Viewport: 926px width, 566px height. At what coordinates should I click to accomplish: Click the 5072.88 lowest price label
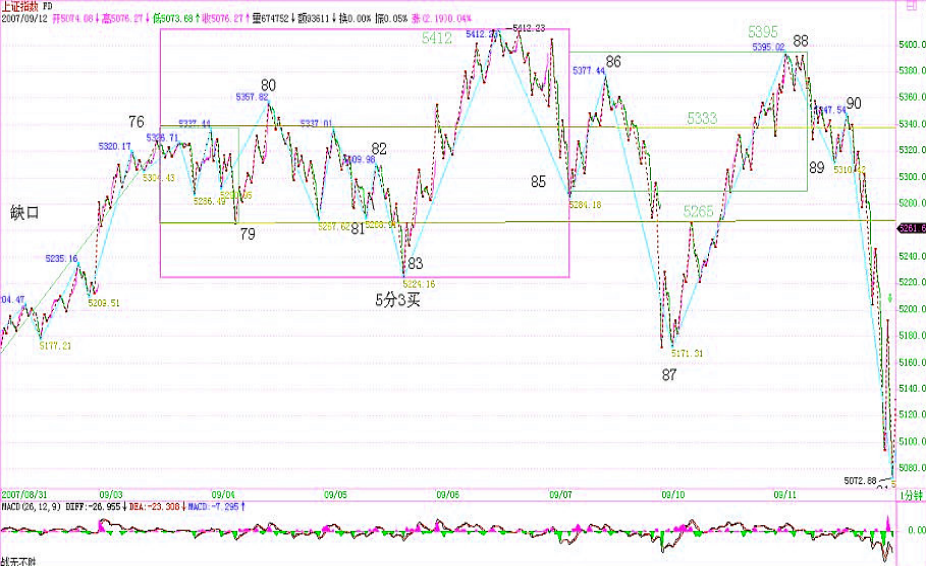click(x=860, y=481)
